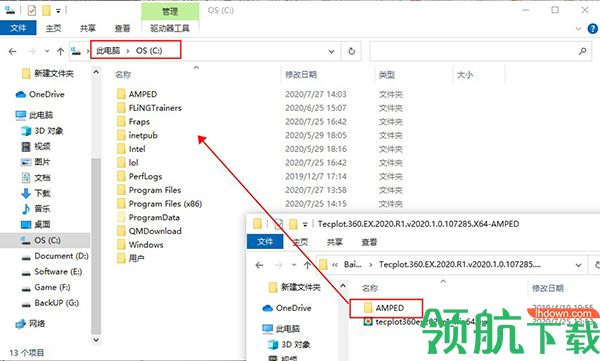The image size is (600, 361).
Task: Sort by 名称 column in the C: window
Action: pos(123,75)
